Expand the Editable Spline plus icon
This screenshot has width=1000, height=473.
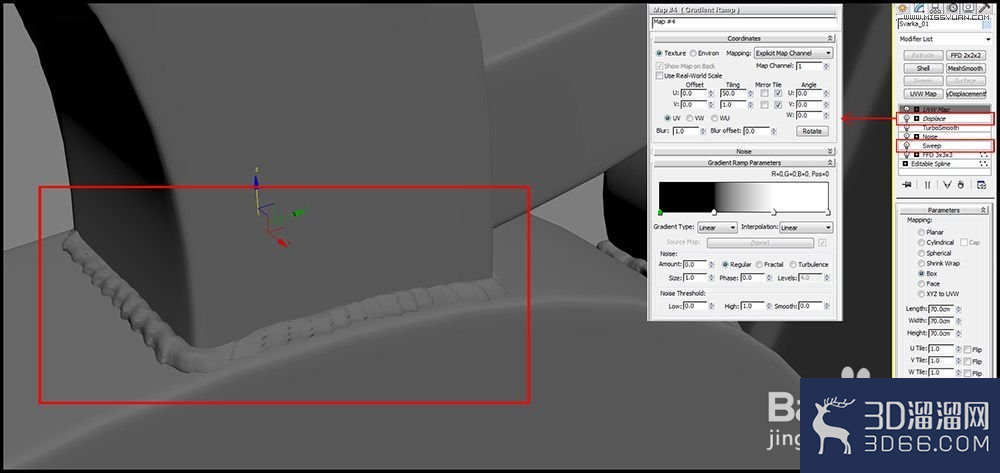coord(905,164)
